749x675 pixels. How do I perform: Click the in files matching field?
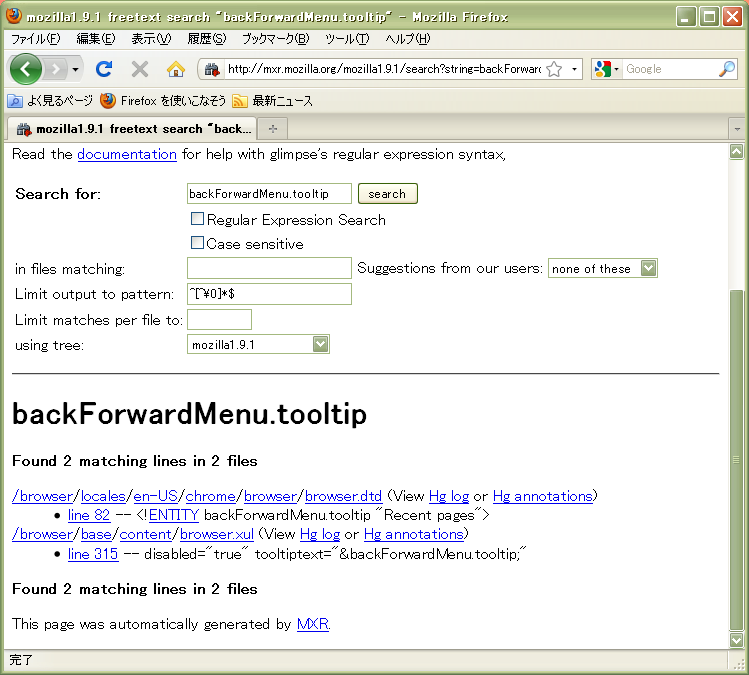(269, 268)
